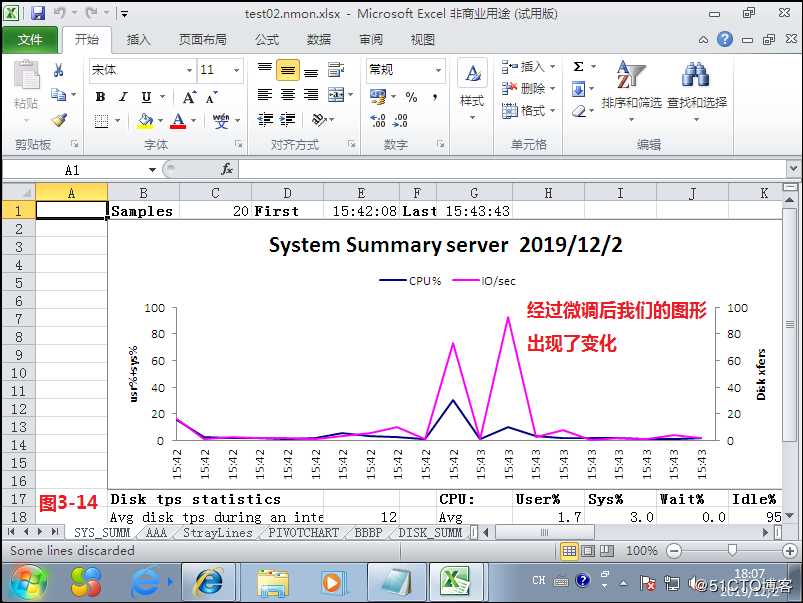The height and width of the screenshot is (603, 803).
Task: Click the insert function fx icon
Action: [x=227, y=169]
